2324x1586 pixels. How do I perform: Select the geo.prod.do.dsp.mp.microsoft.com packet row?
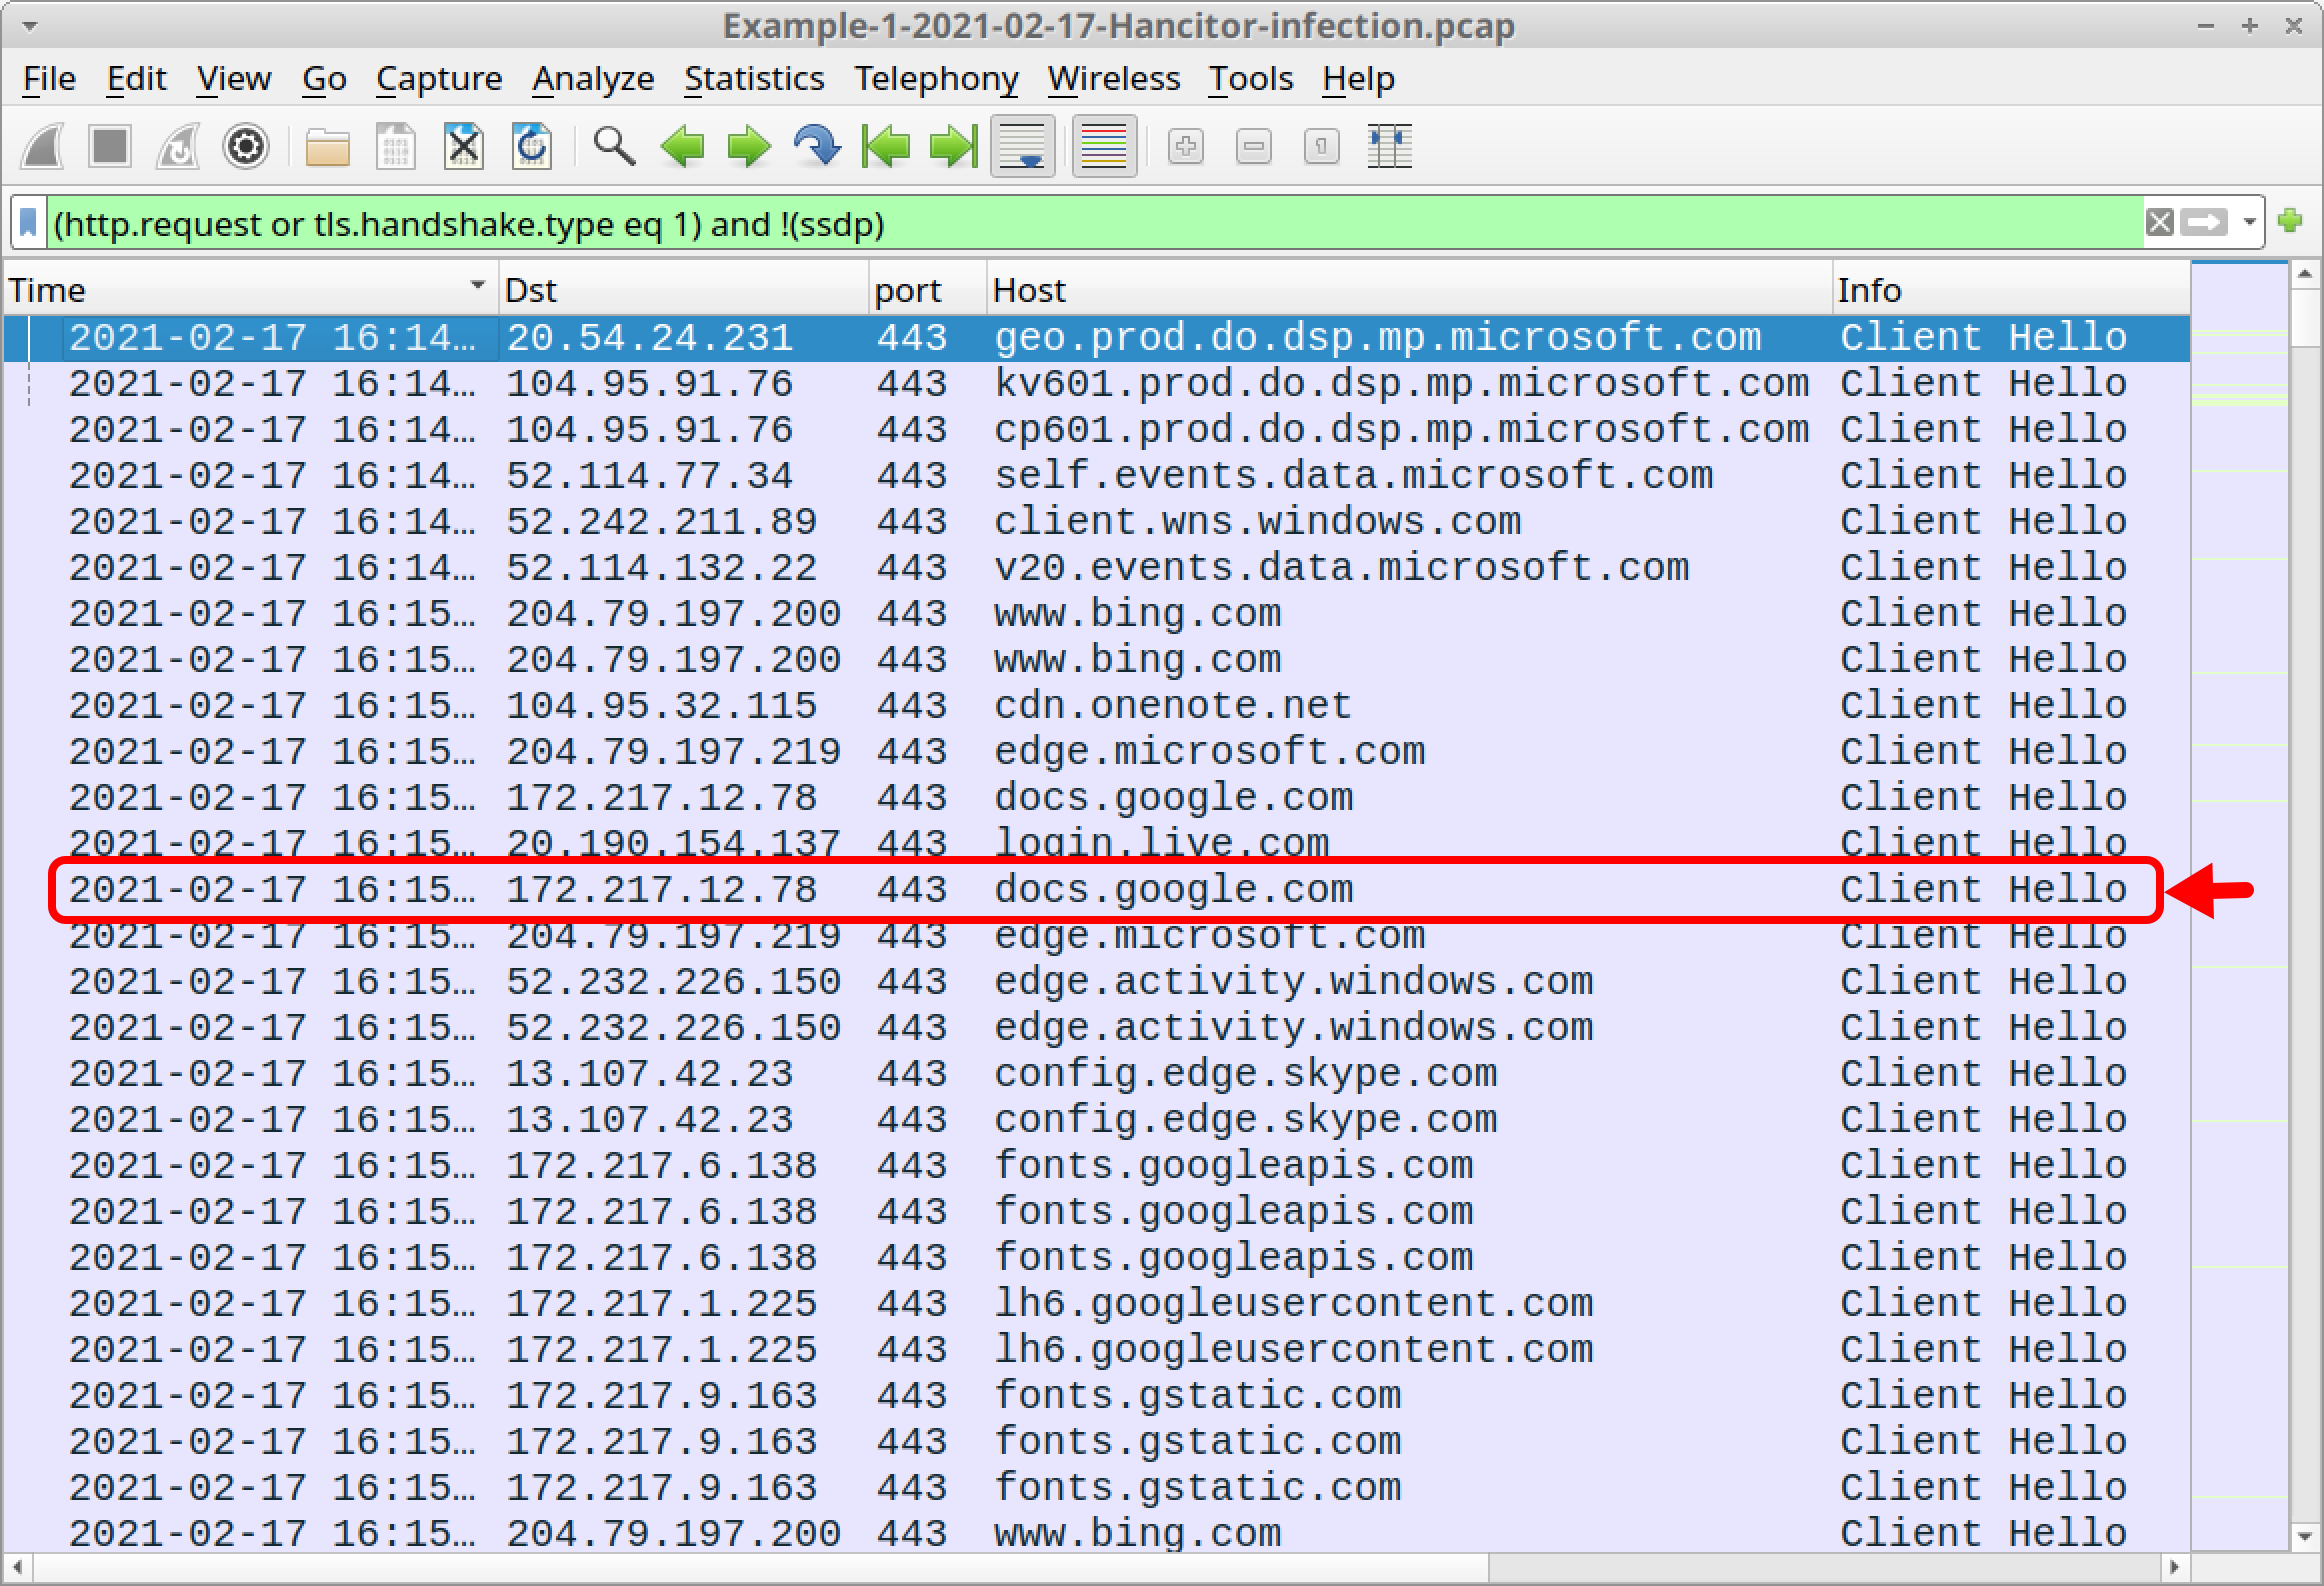coord(1097,338)
